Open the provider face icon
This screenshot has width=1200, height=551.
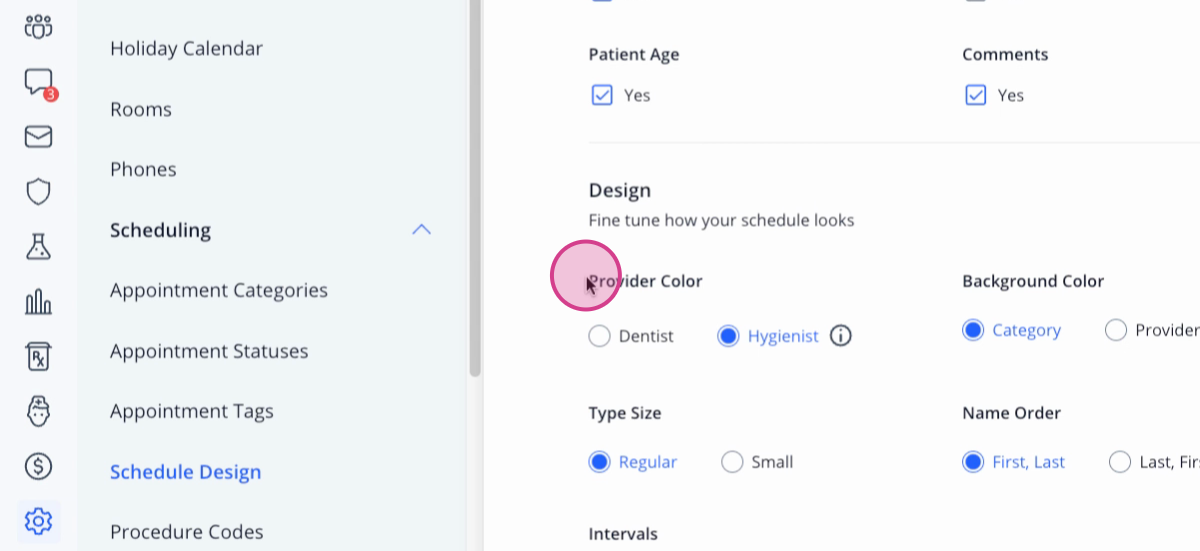(x=38, y=410)
